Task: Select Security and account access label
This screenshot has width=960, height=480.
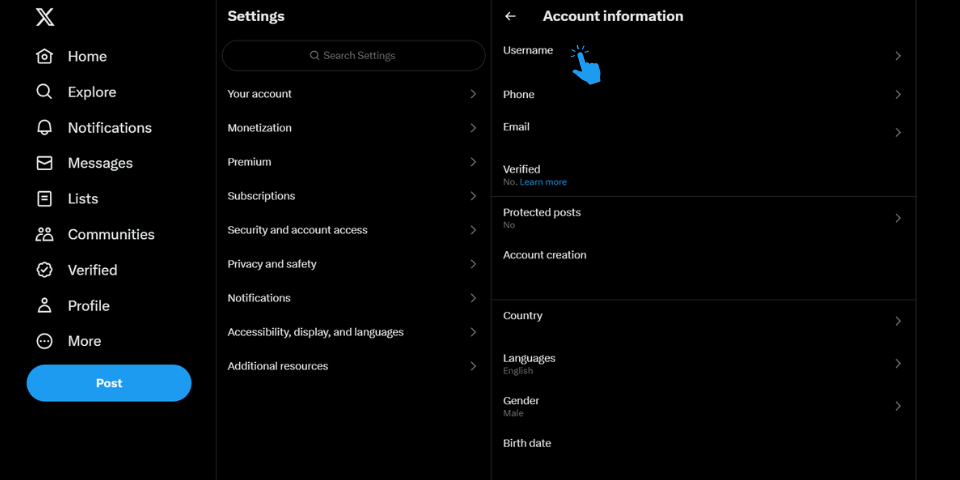Action: coord(298,230)
